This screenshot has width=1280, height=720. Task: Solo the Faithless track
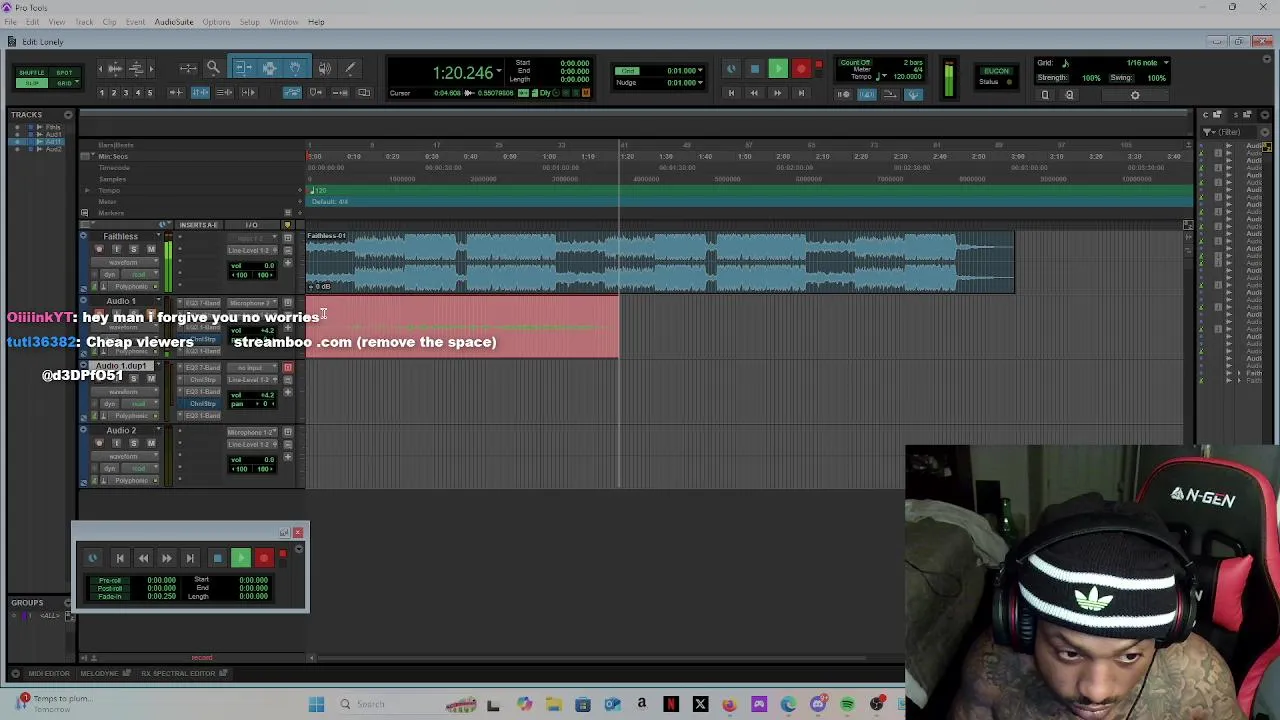click(x=133, y=249)
